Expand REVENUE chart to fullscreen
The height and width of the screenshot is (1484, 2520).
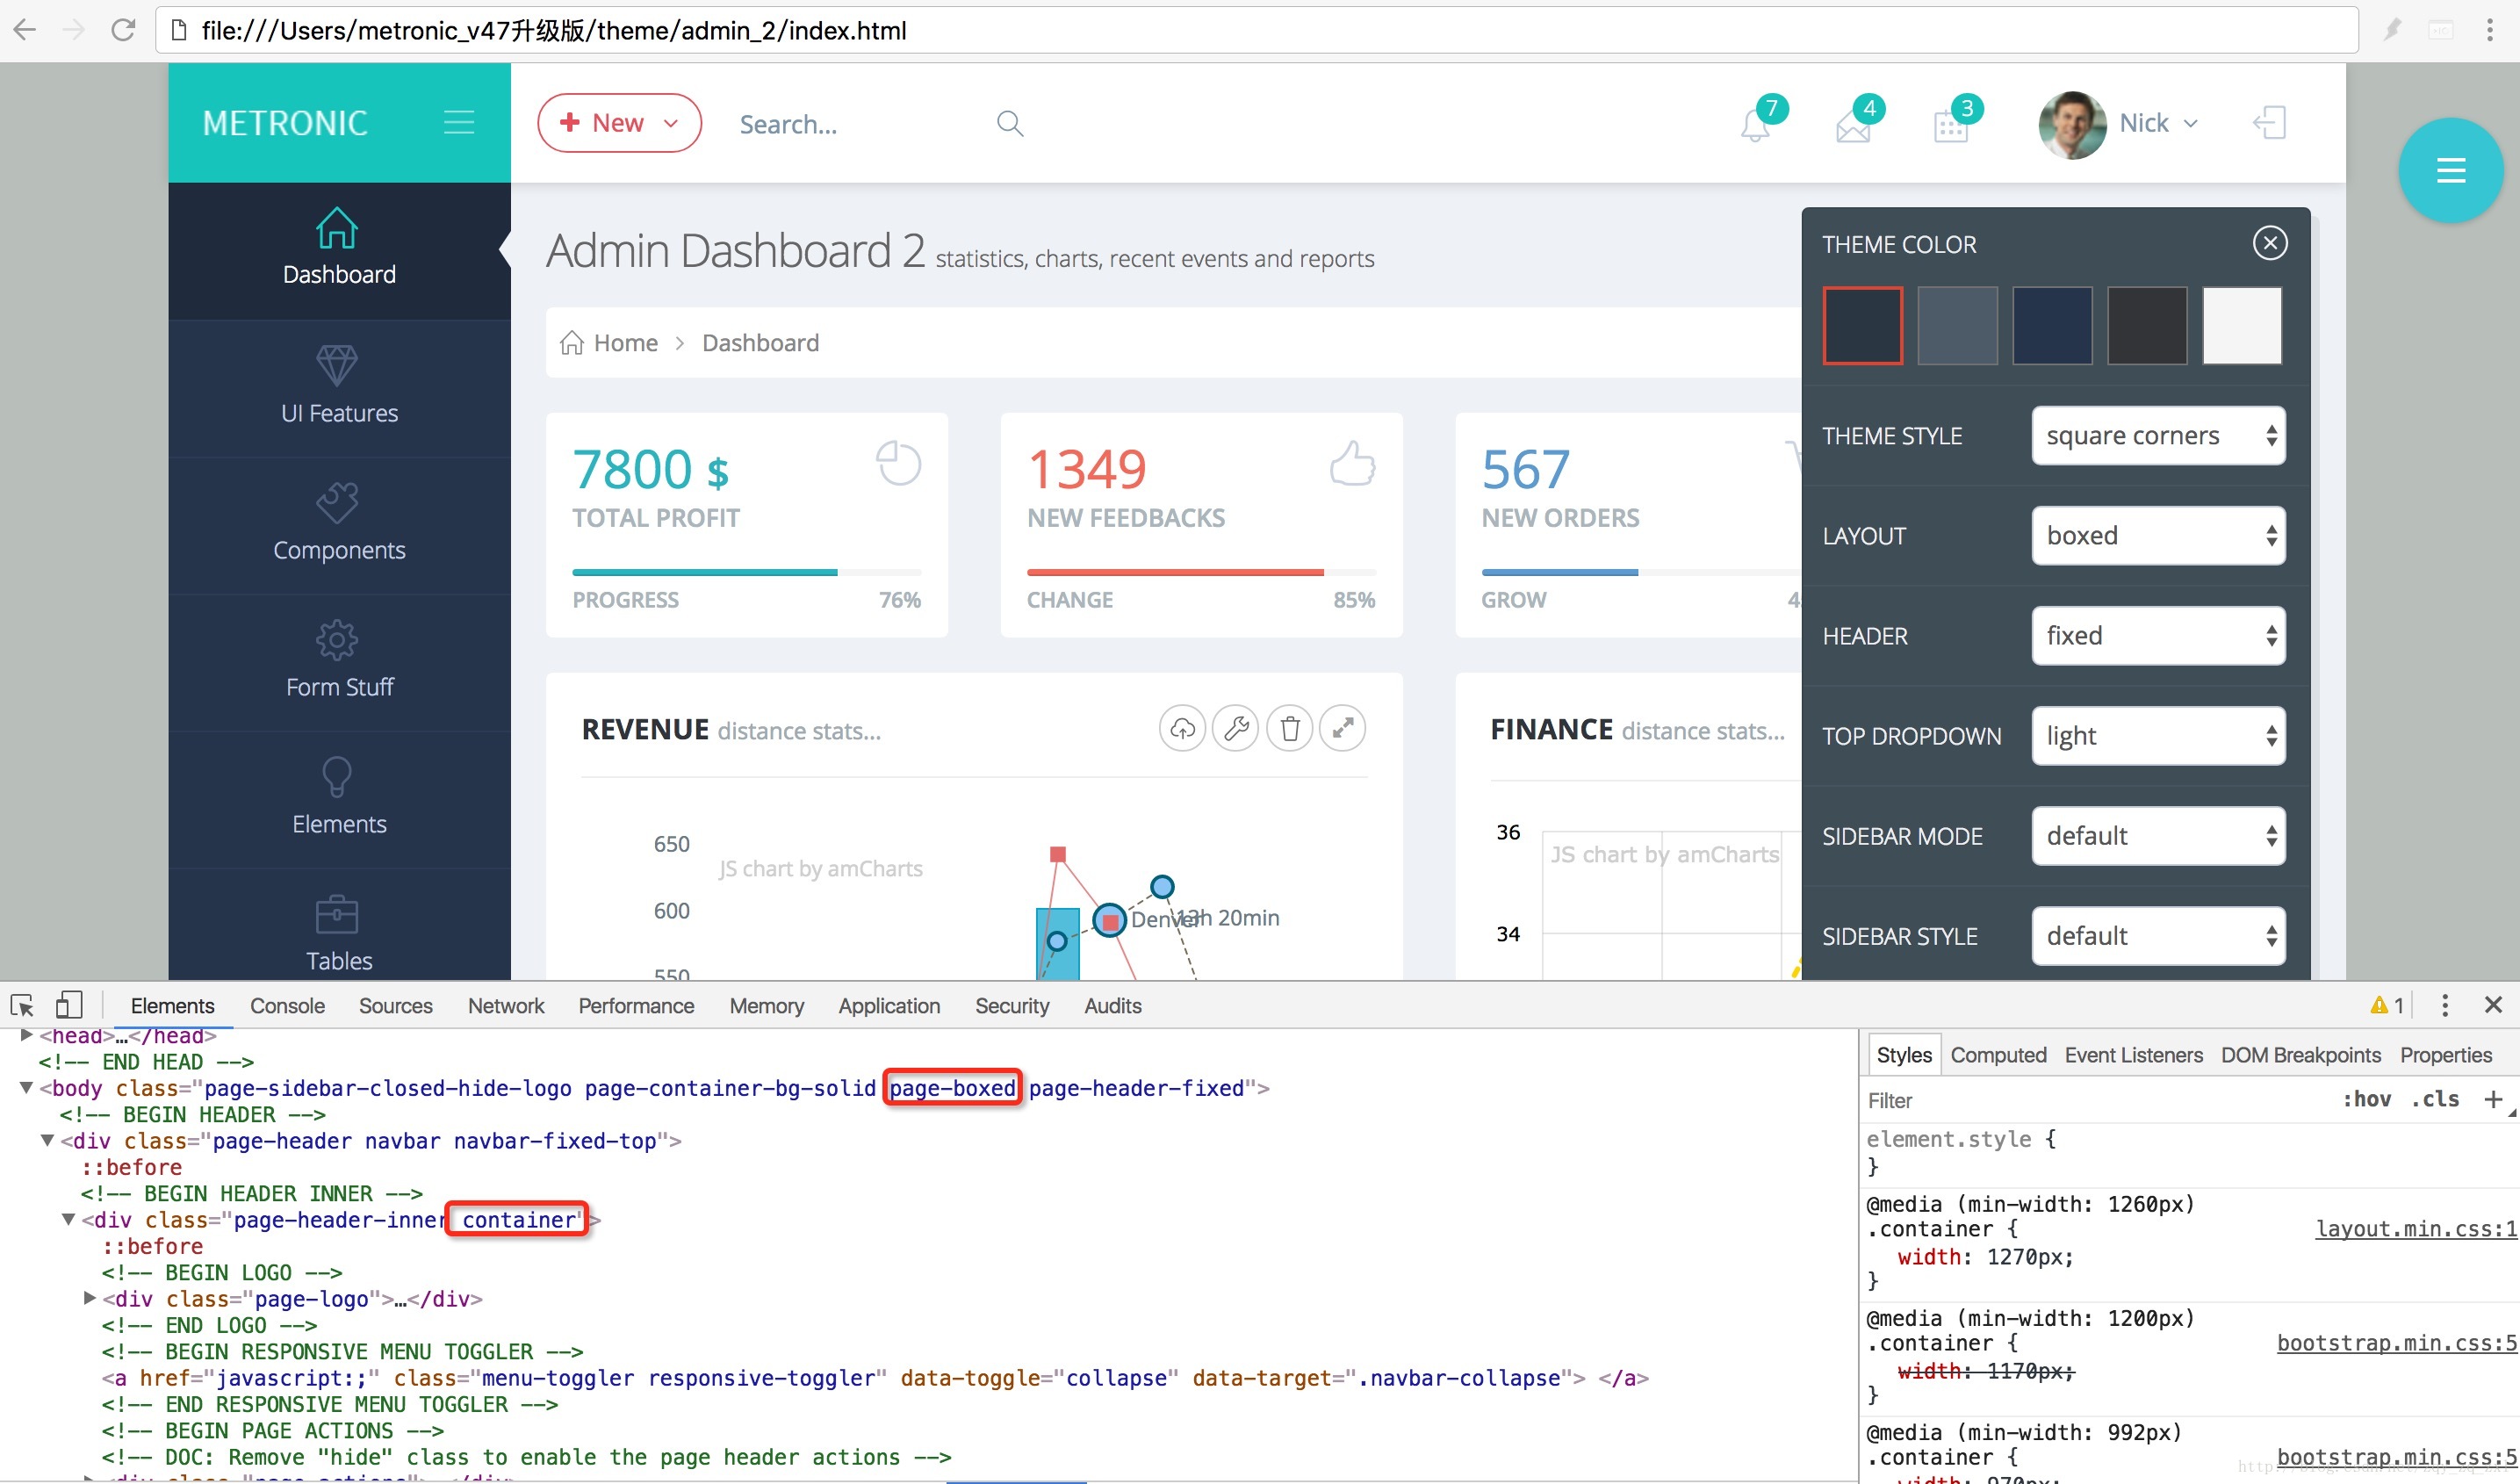click(1343, 728)
